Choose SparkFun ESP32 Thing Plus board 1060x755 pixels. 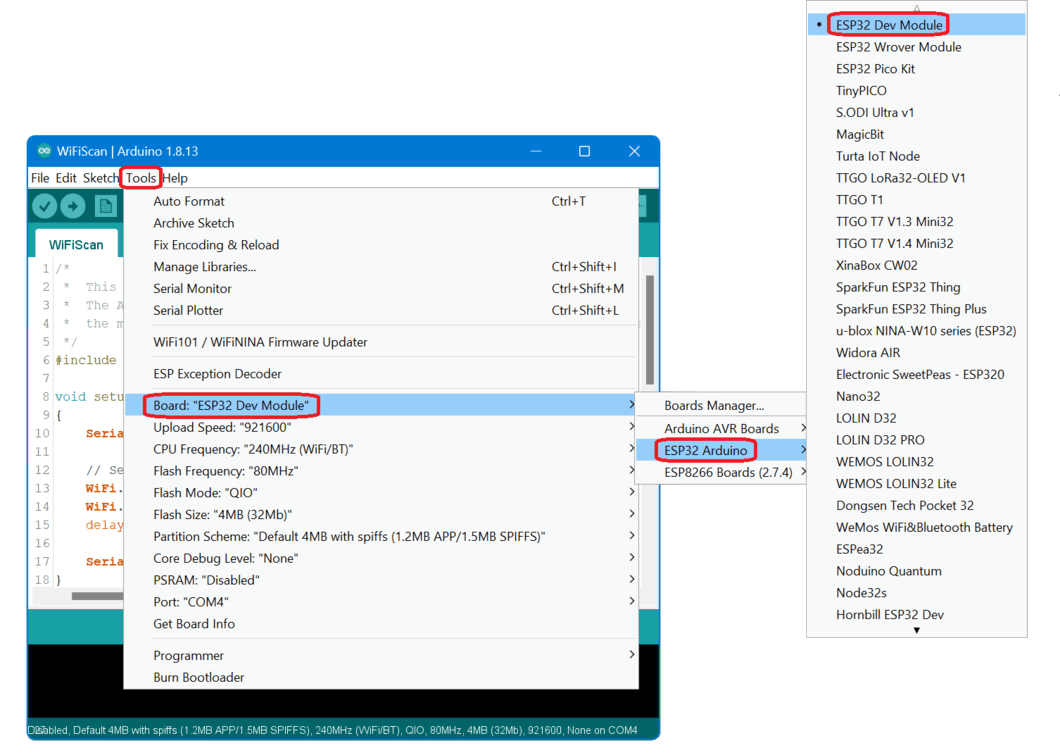click(917, 309)
